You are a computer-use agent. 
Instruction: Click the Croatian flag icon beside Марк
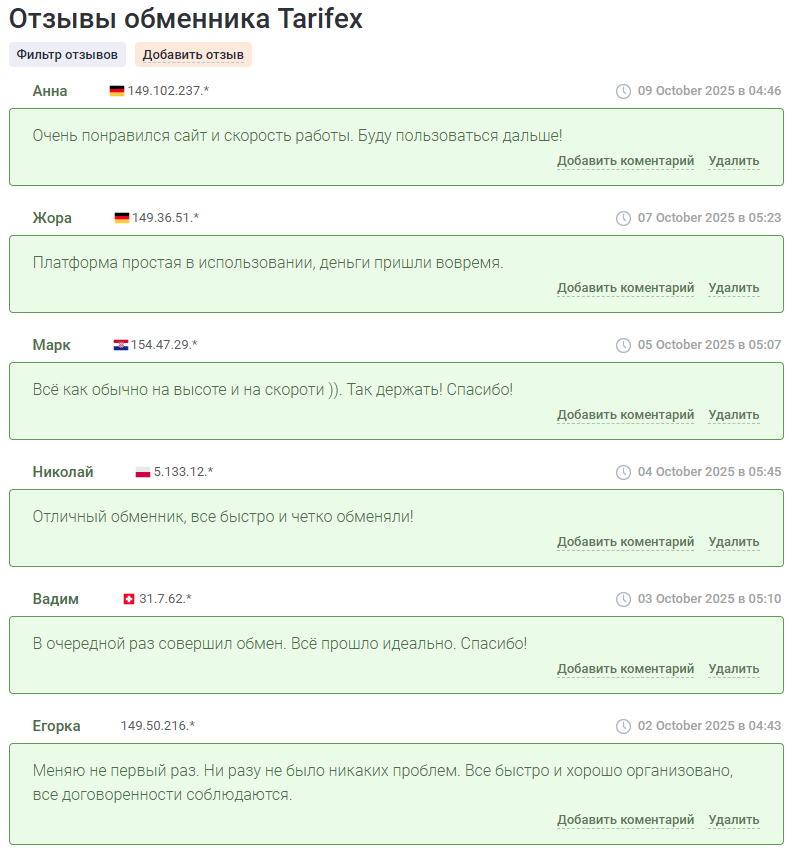(121, 345)
